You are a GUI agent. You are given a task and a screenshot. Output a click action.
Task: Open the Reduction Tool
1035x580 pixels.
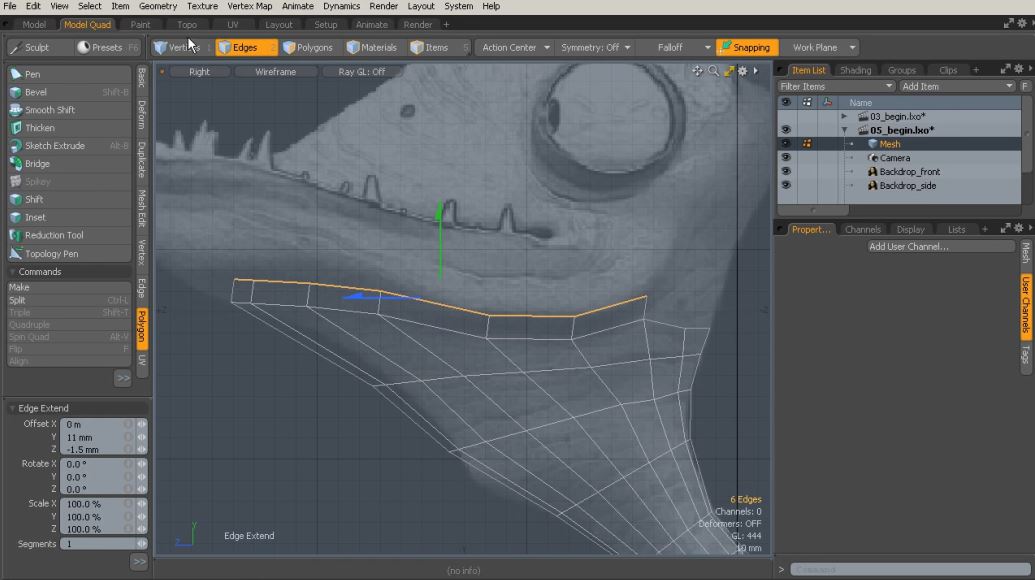click(54, 236)
